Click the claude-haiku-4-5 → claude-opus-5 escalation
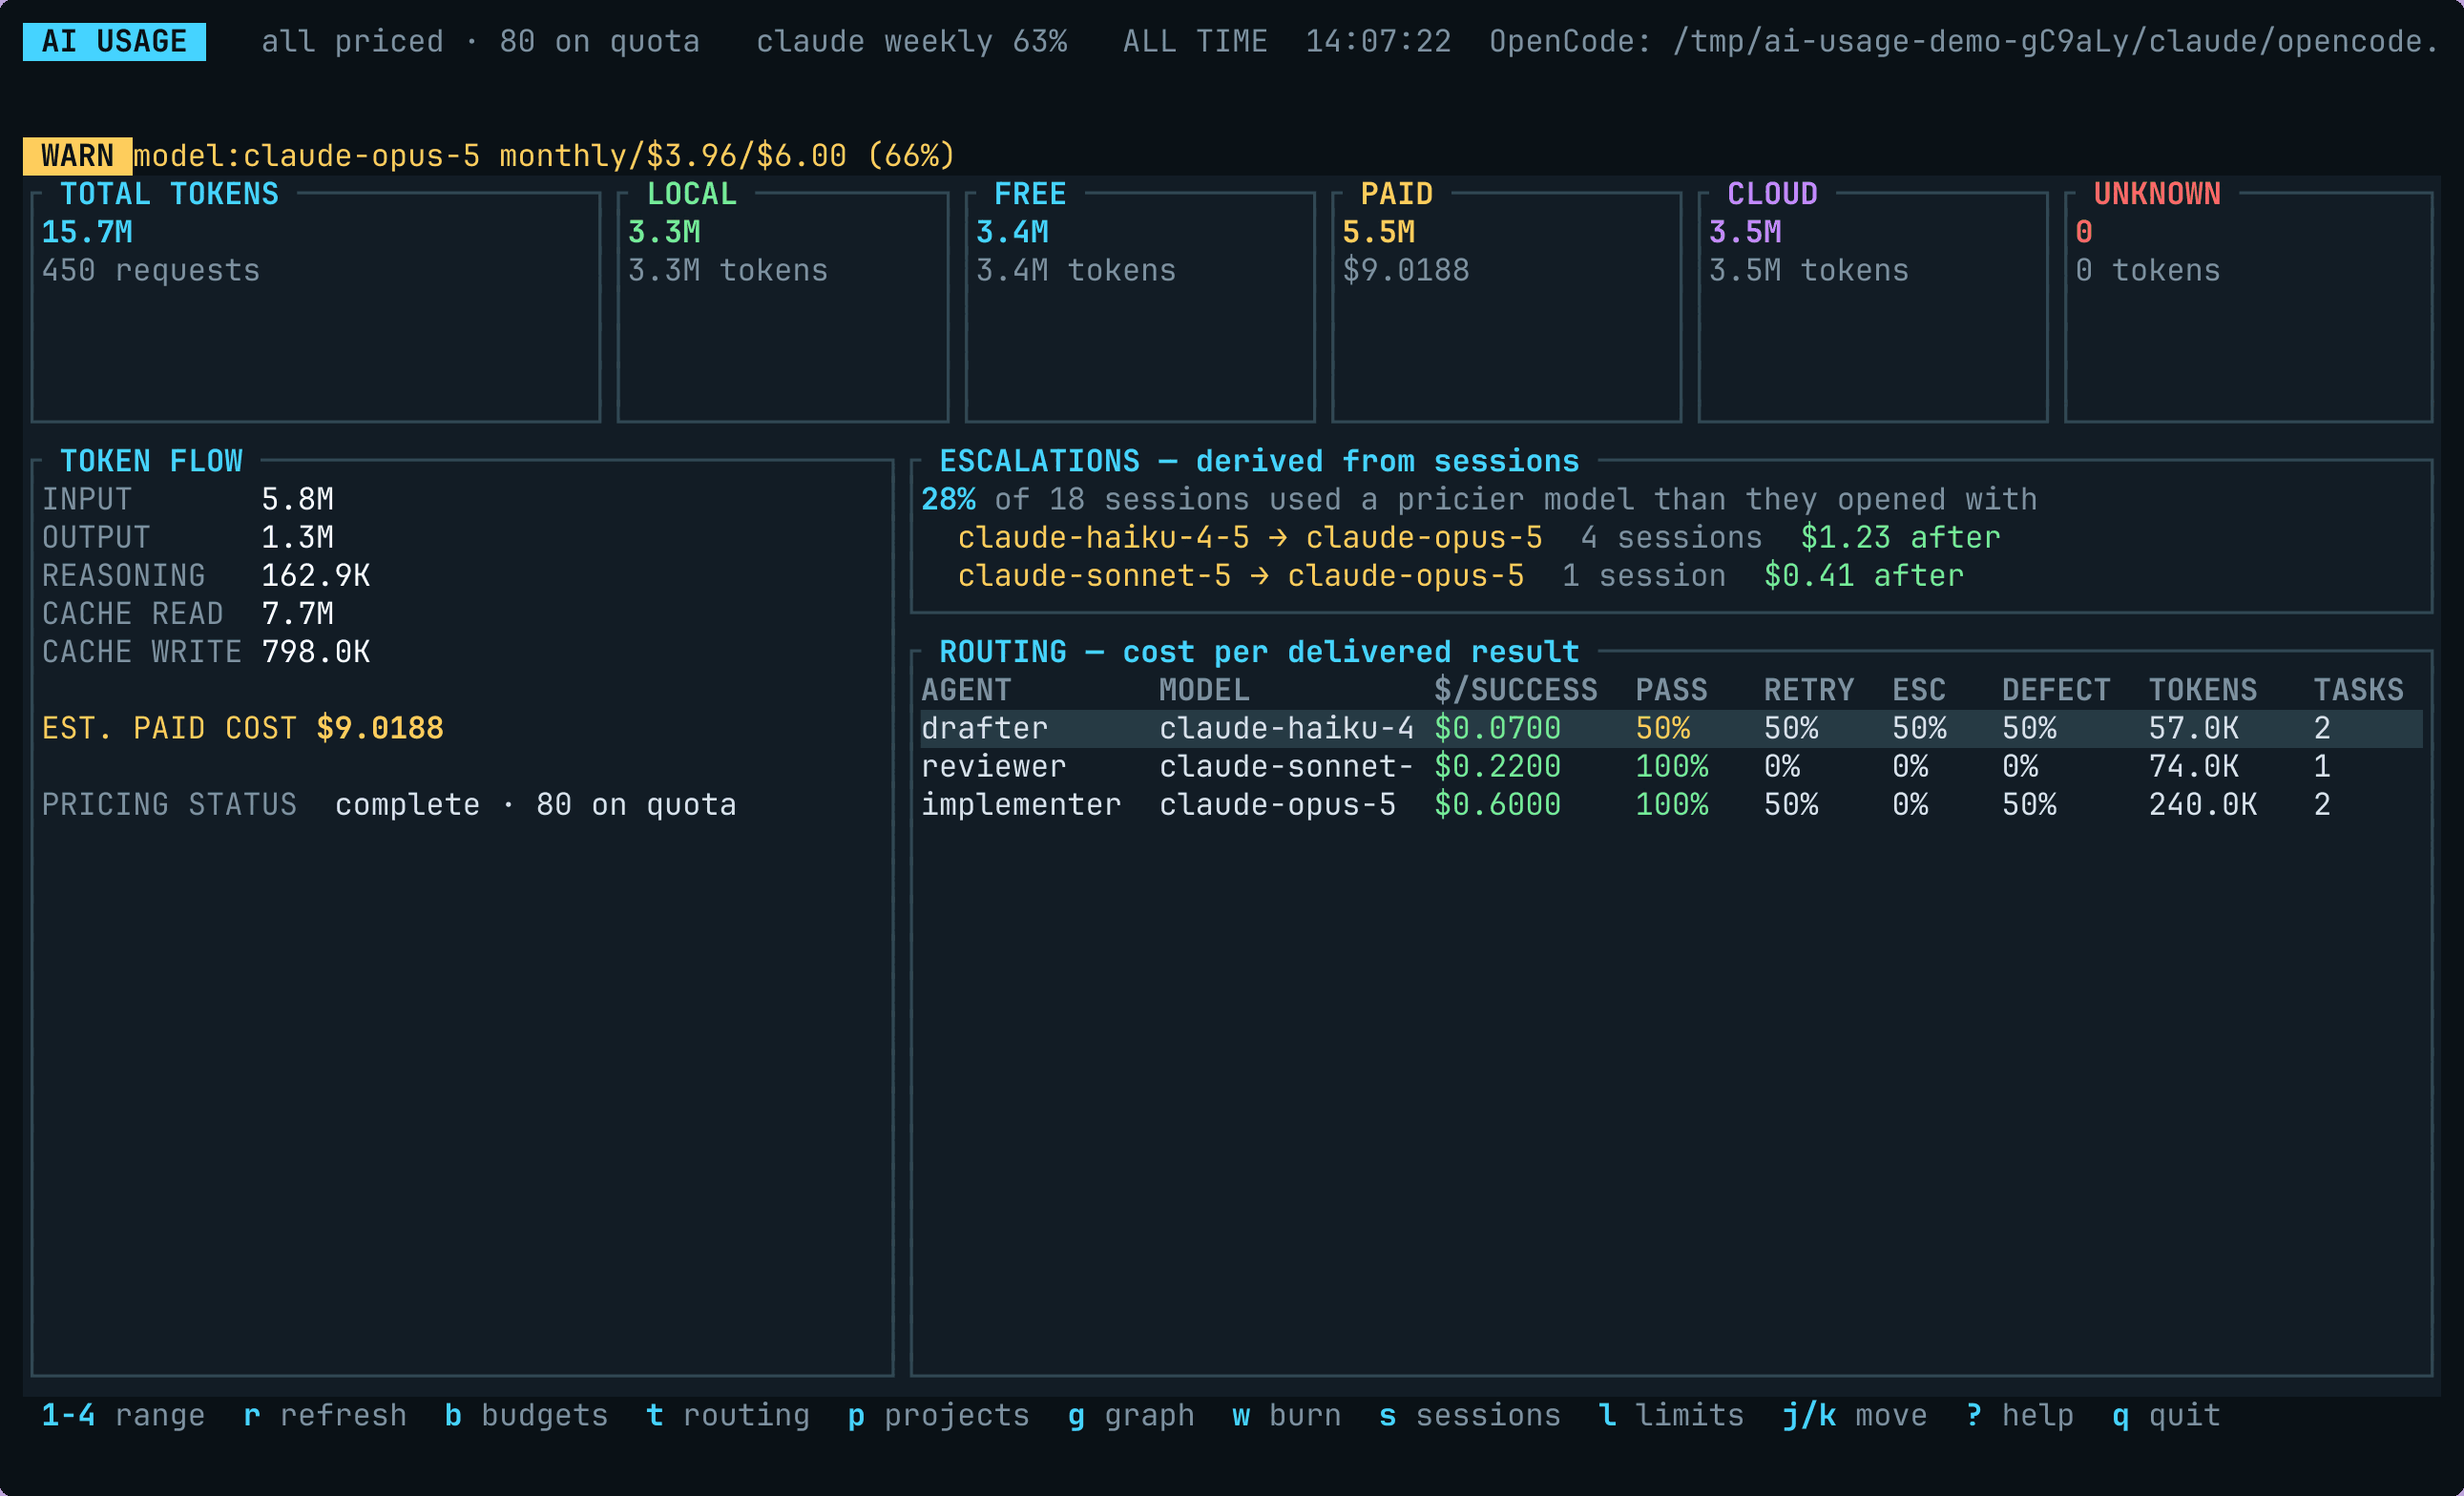 point(1250,537)
